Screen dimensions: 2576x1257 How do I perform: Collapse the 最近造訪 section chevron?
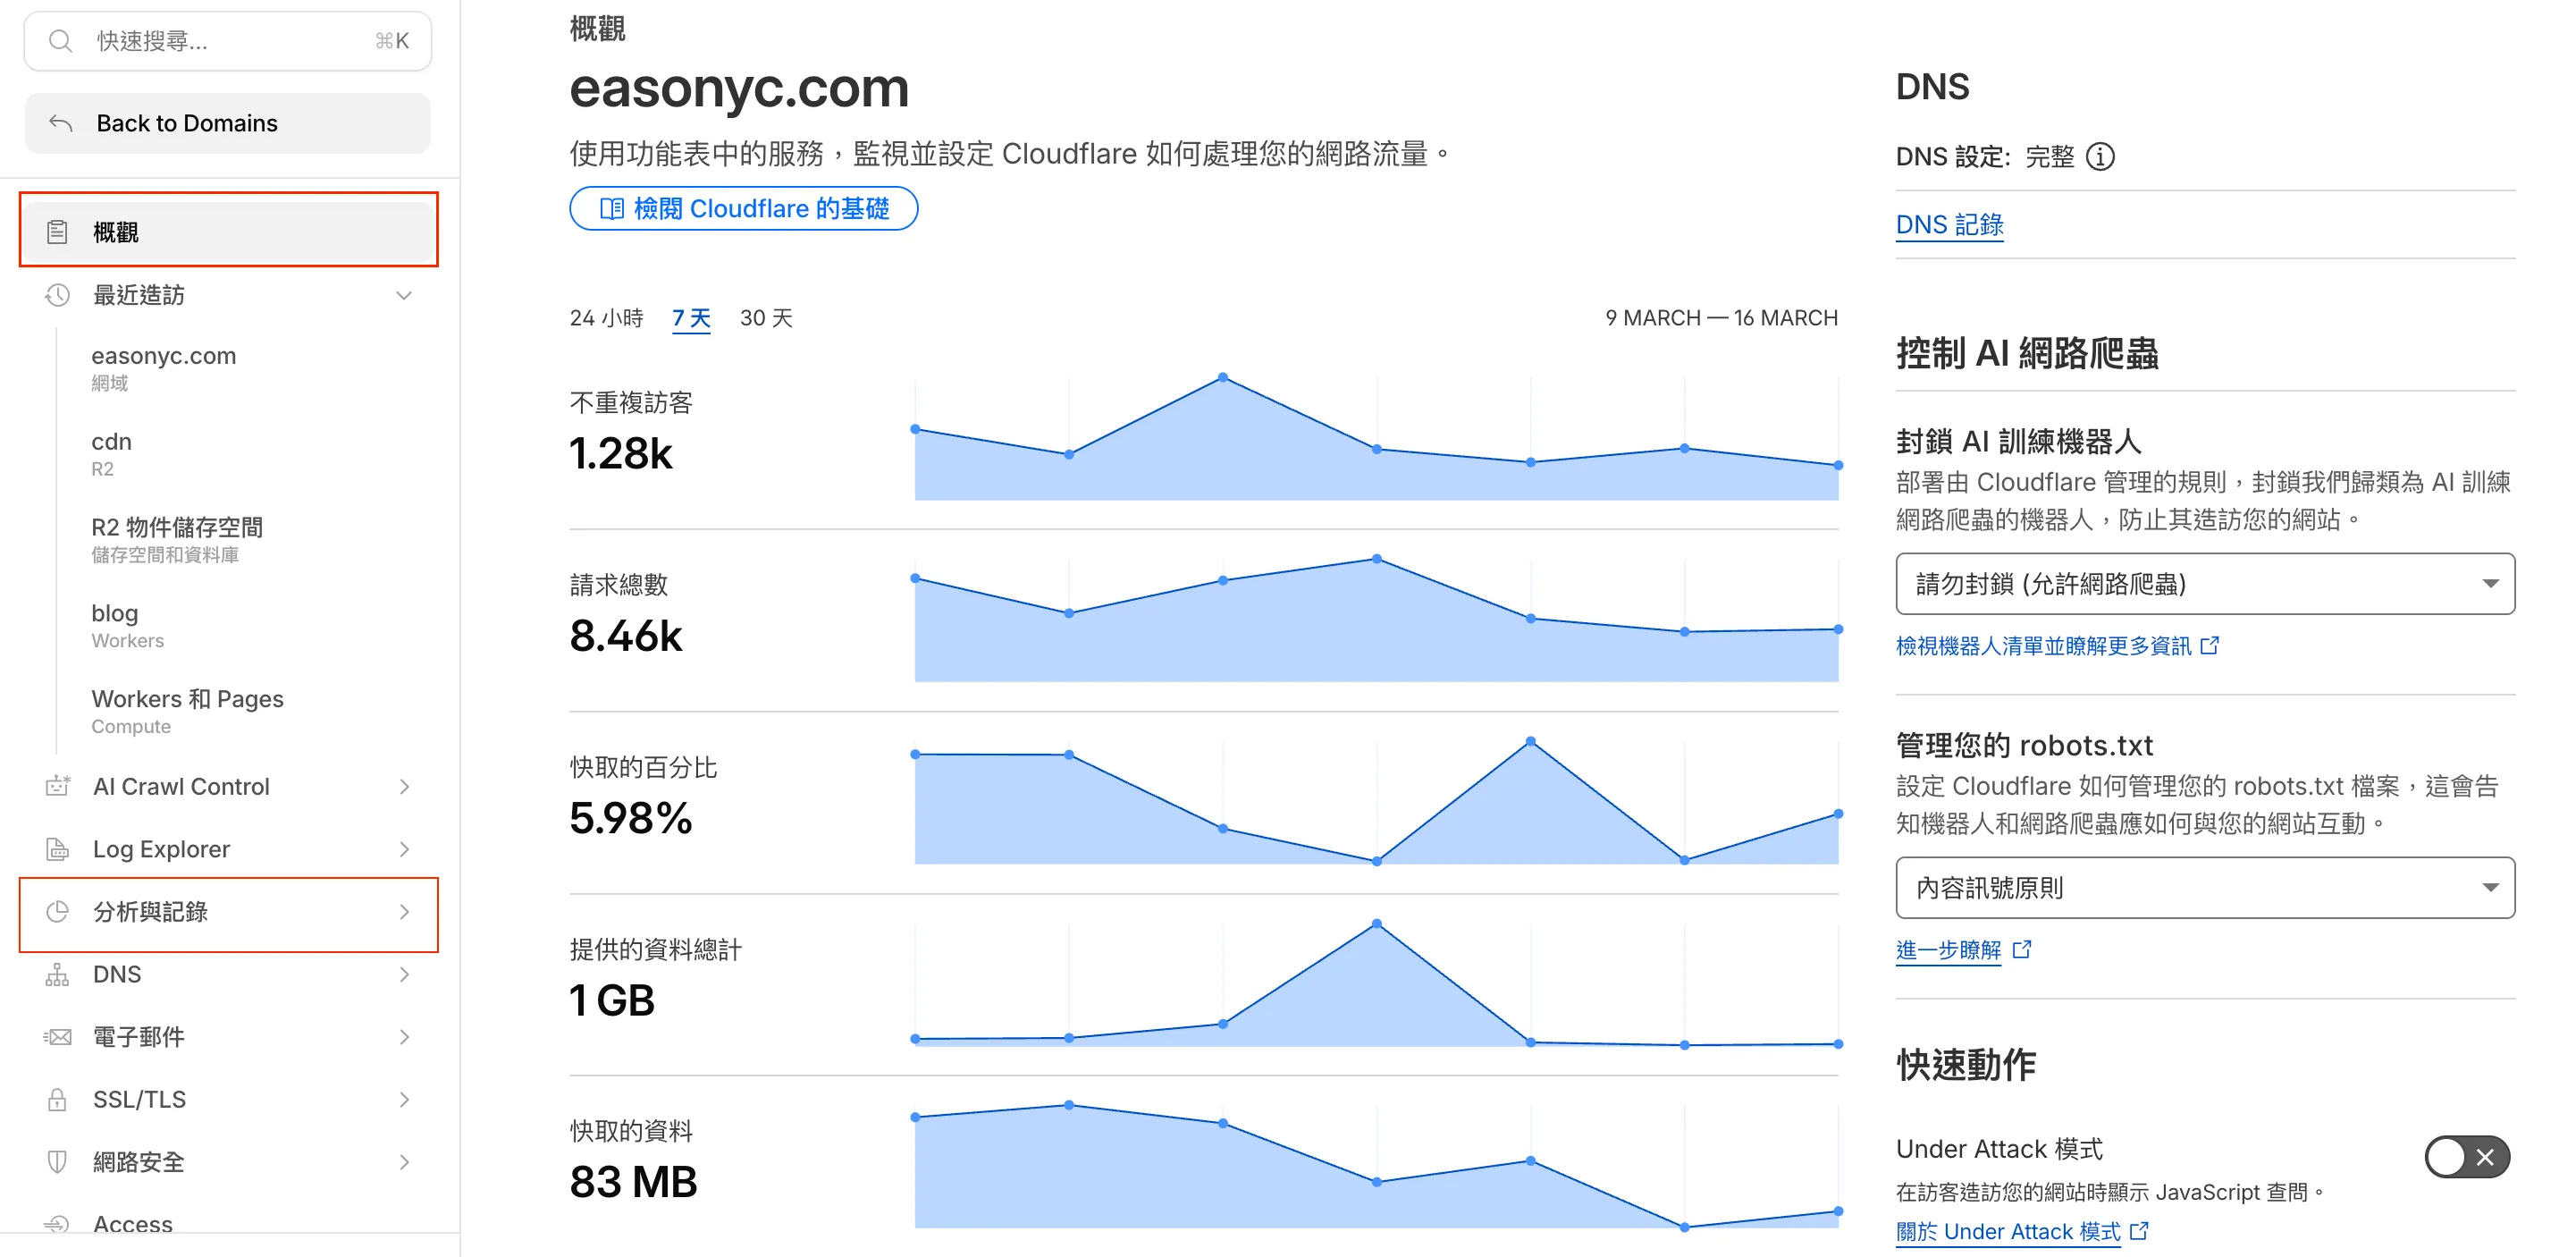(x=404, y=295)
